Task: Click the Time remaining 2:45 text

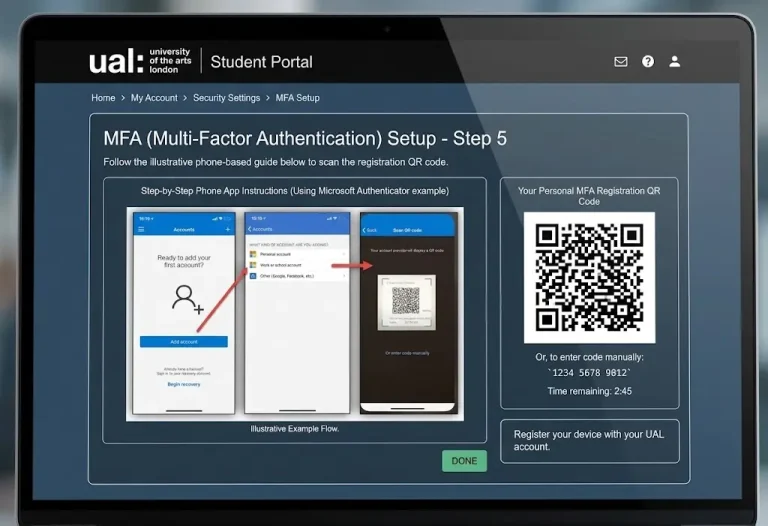Action: tap(589, 391)
